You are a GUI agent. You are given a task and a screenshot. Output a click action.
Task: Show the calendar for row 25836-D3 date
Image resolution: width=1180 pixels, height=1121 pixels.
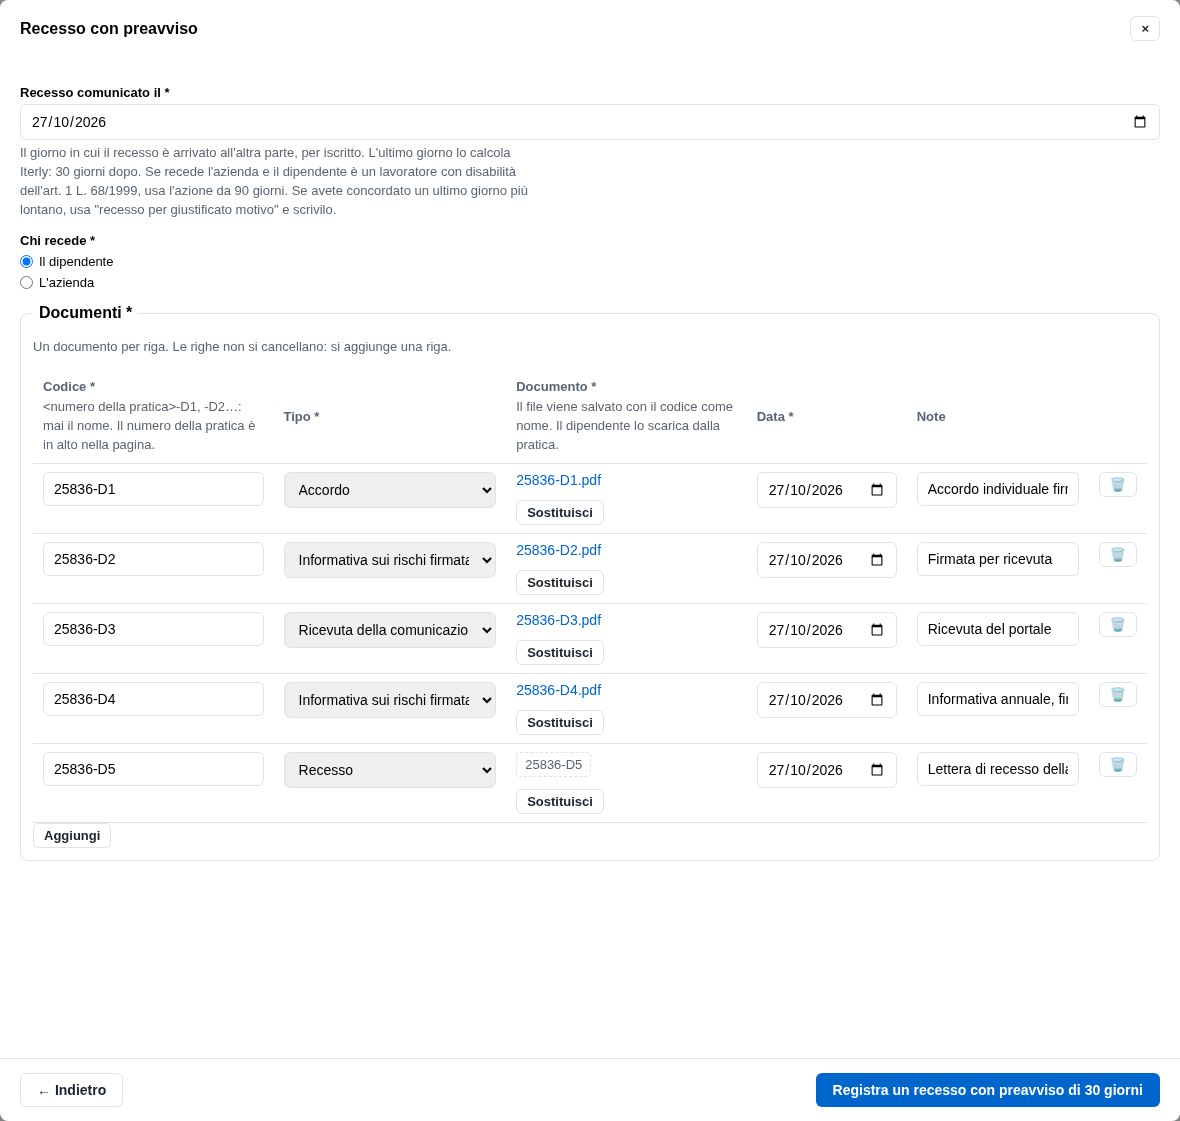[877, 630]
